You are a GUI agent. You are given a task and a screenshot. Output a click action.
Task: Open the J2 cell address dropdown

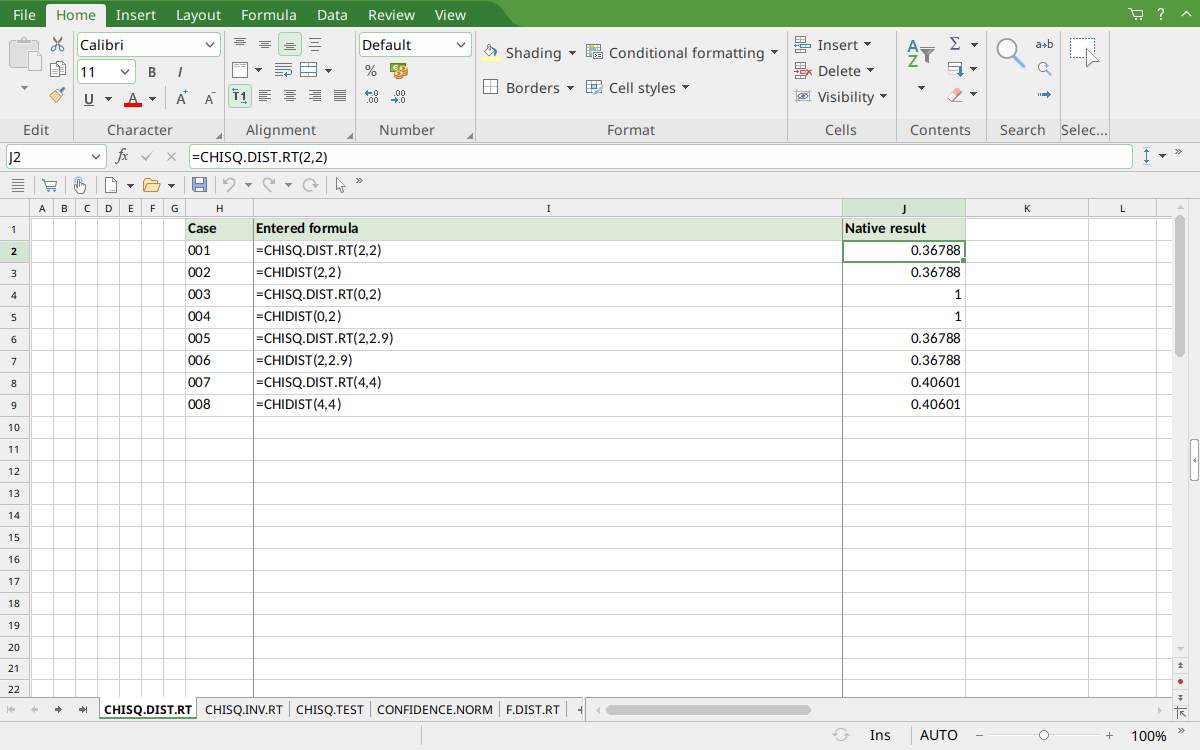pyautogui.click(x=97, y=157)
